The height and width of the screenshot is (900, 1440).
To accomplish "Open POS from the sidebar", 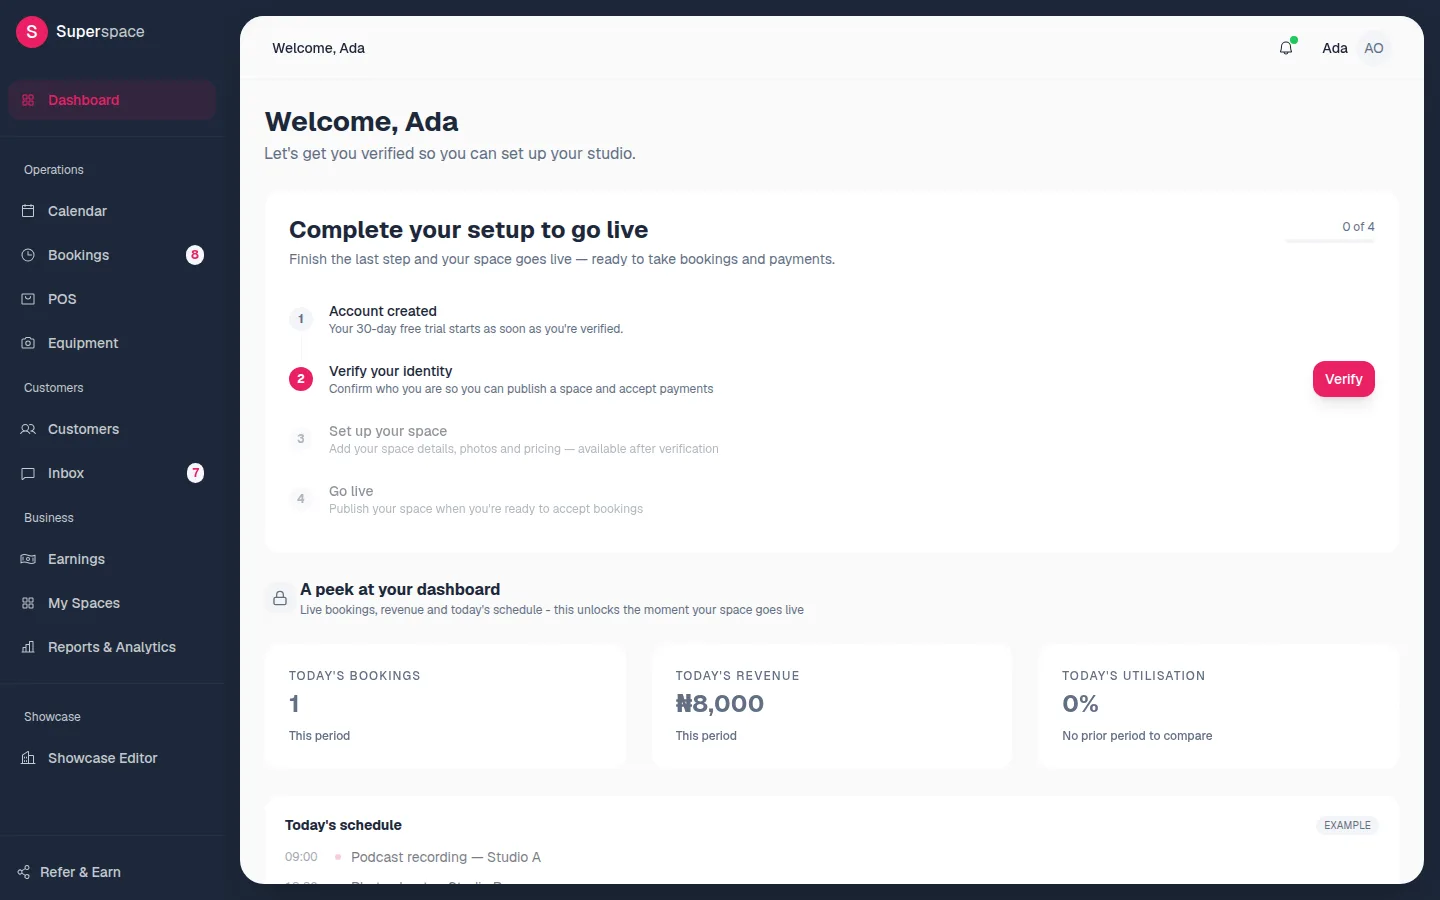I will (x=112, y=299).
